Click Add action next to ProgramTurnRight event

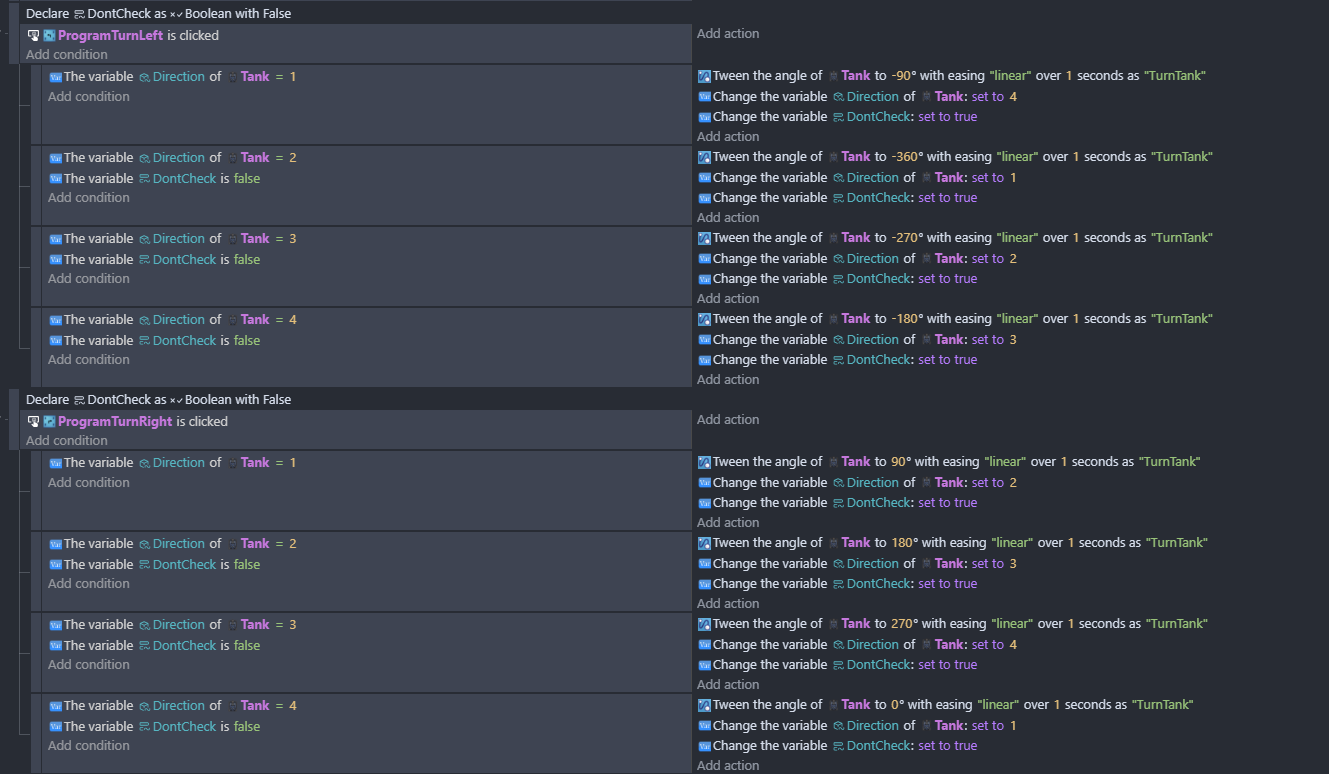pyautogui.click(x=728, y=420)
